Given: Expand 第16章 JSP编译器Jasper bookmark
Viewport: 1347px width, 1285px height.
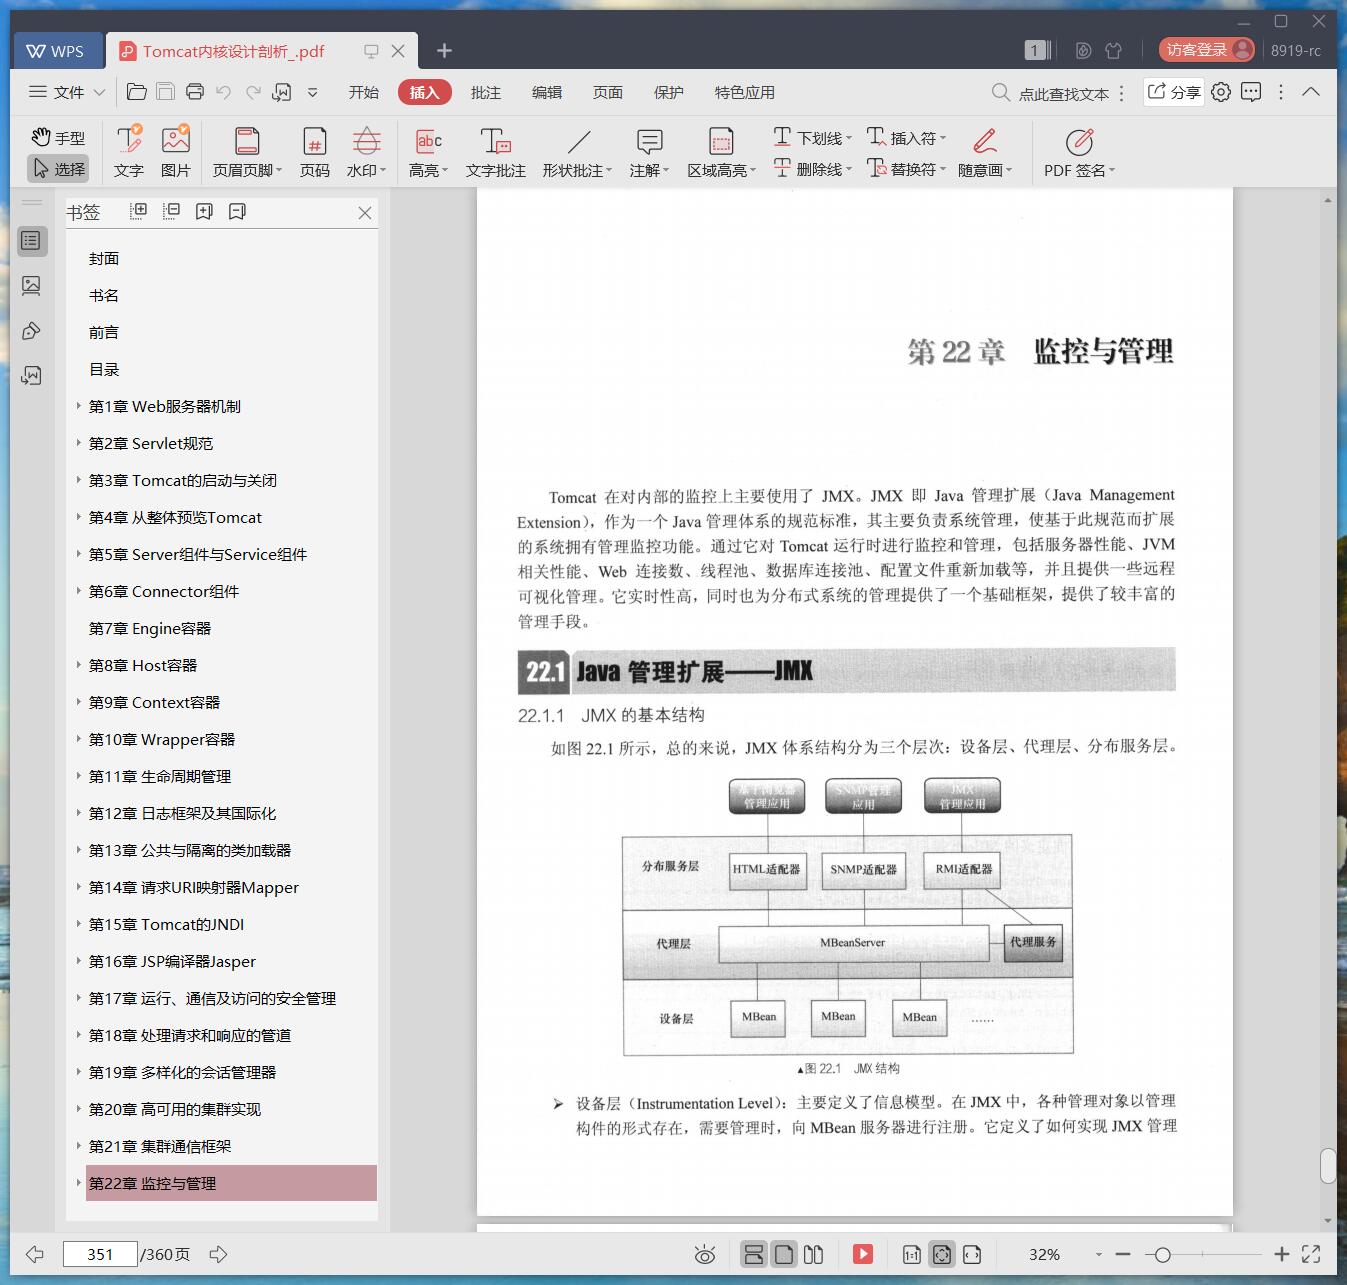Looking at the screenshot, I should [x=79, y=961].
